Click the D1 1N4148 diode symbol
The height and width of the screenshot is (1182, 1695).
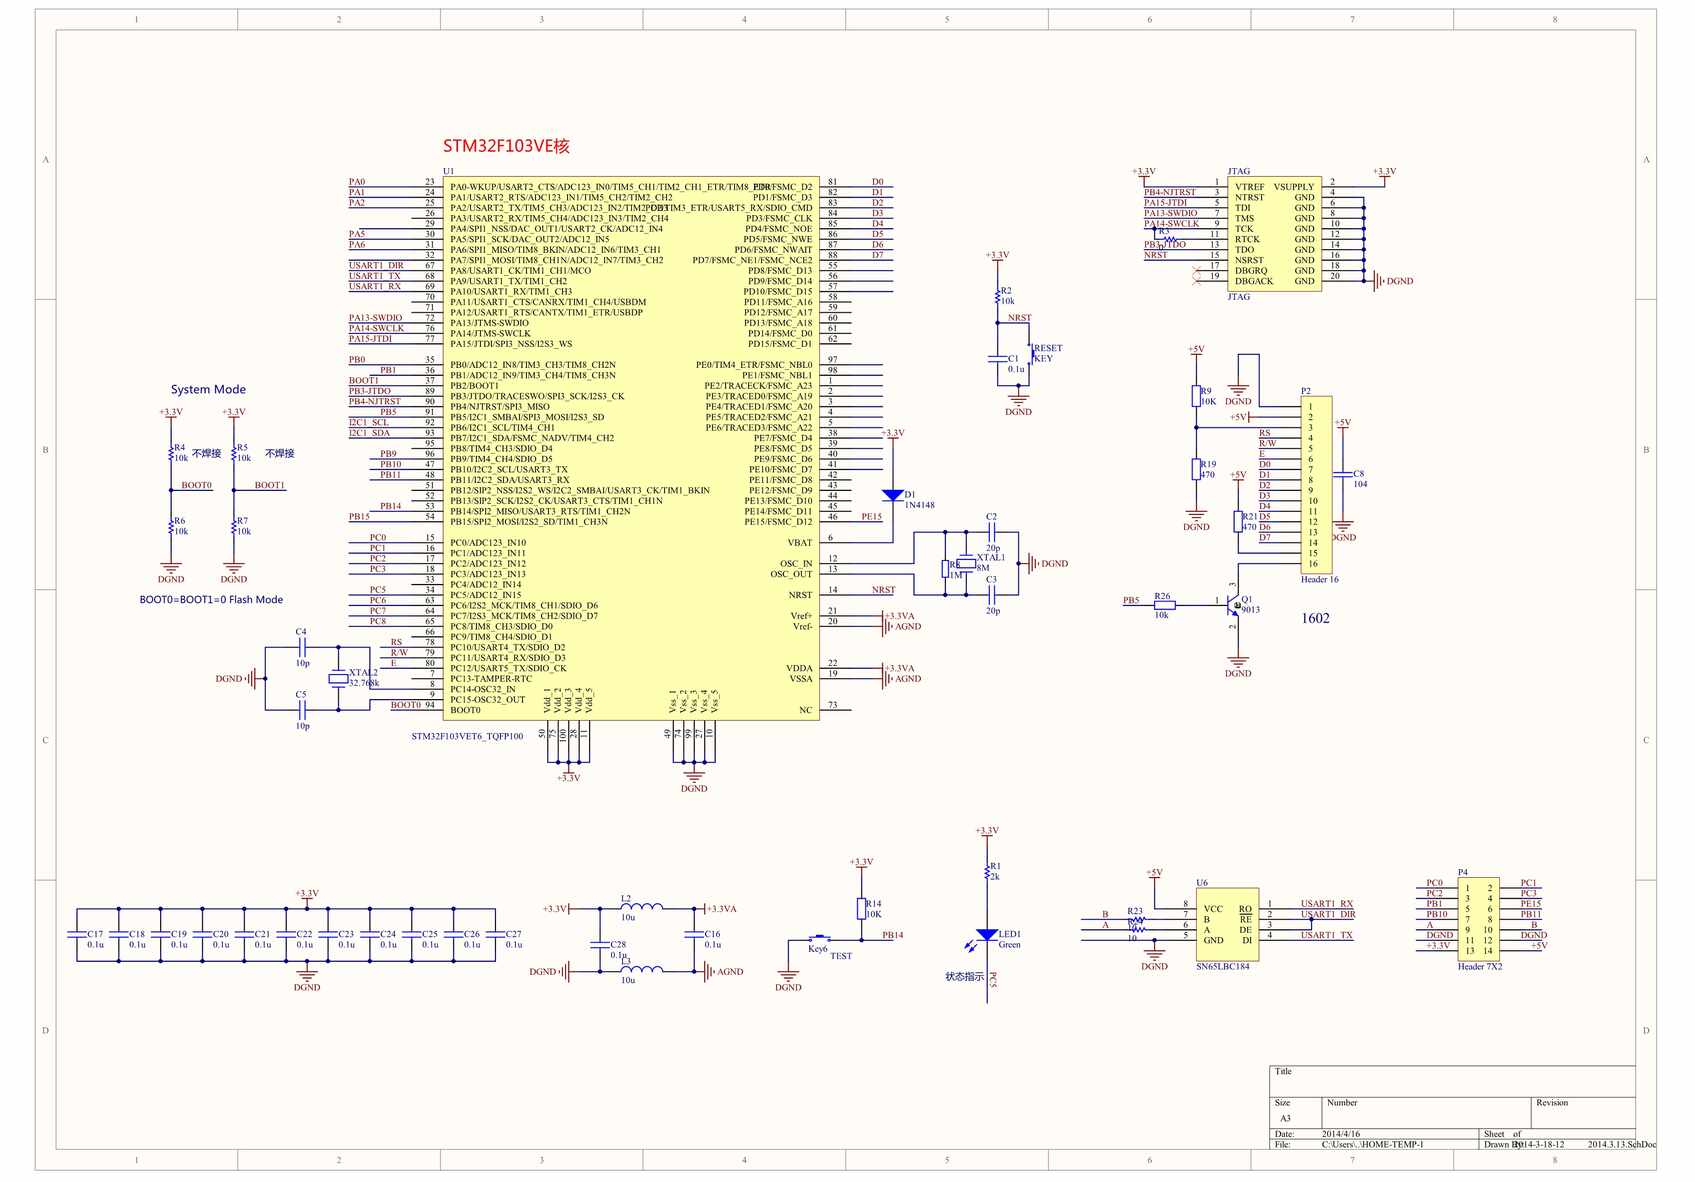point(893,495)
